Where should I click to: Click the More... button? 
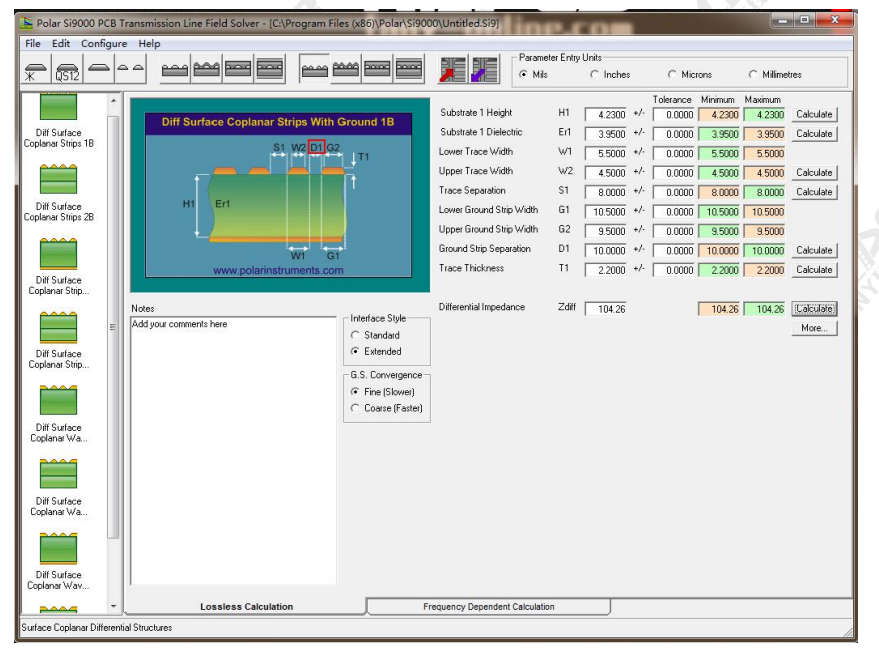[814, 328]
